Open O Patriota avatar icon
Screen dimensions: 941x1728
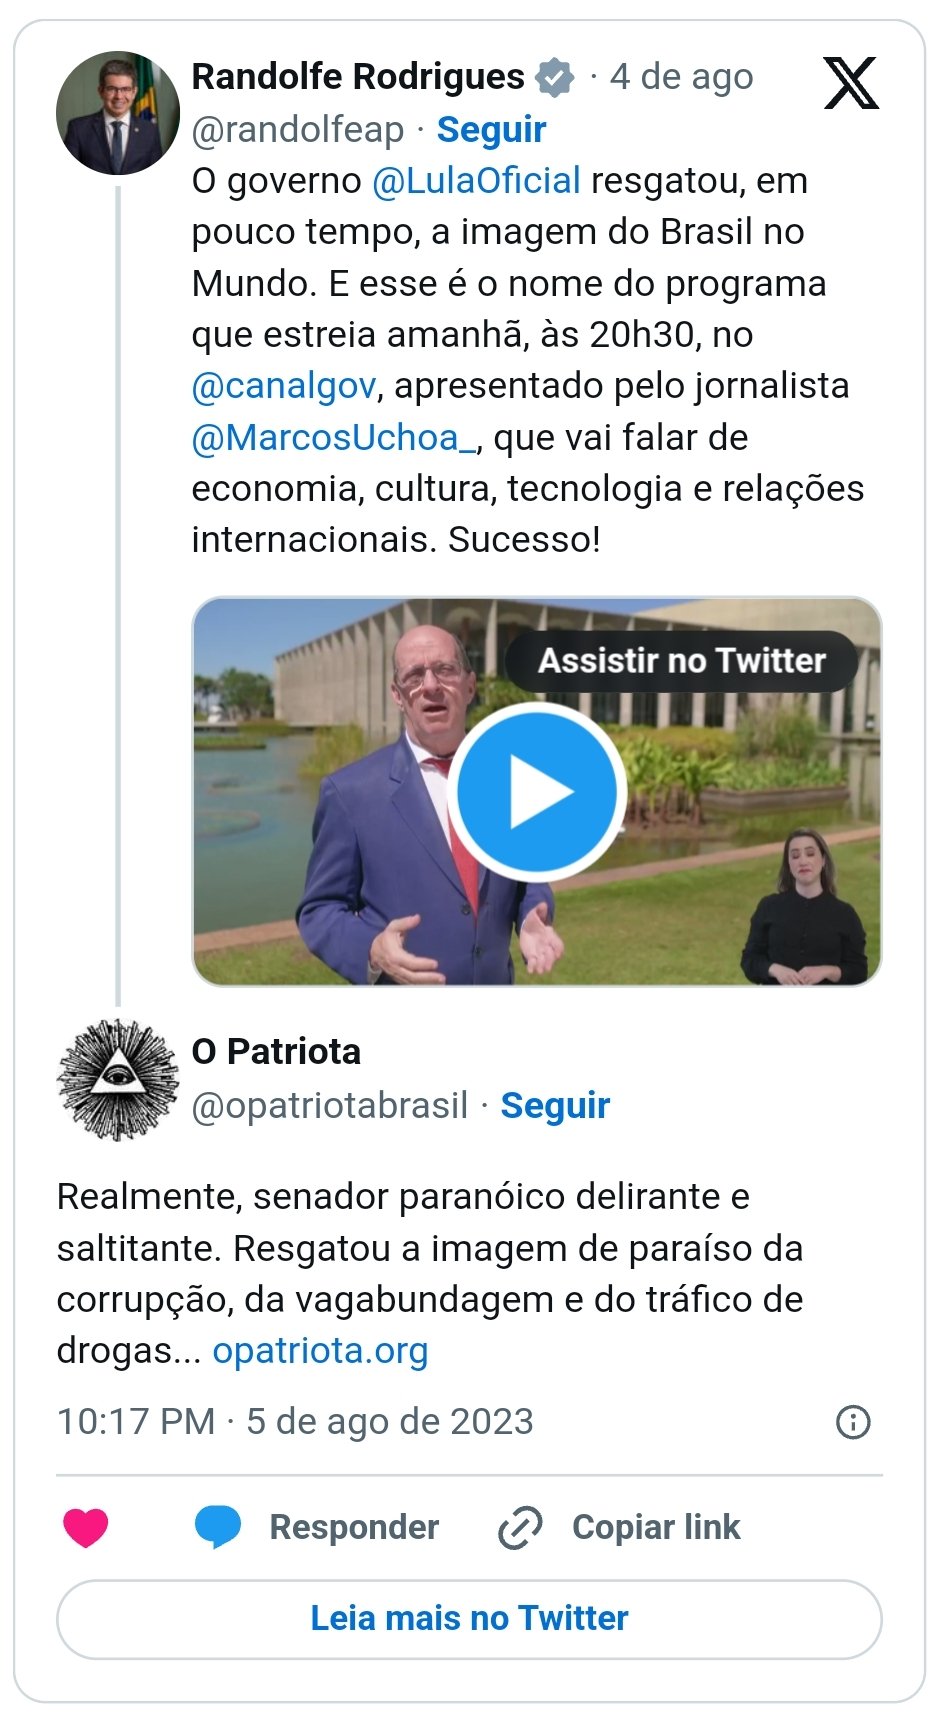coord(118,1079)
